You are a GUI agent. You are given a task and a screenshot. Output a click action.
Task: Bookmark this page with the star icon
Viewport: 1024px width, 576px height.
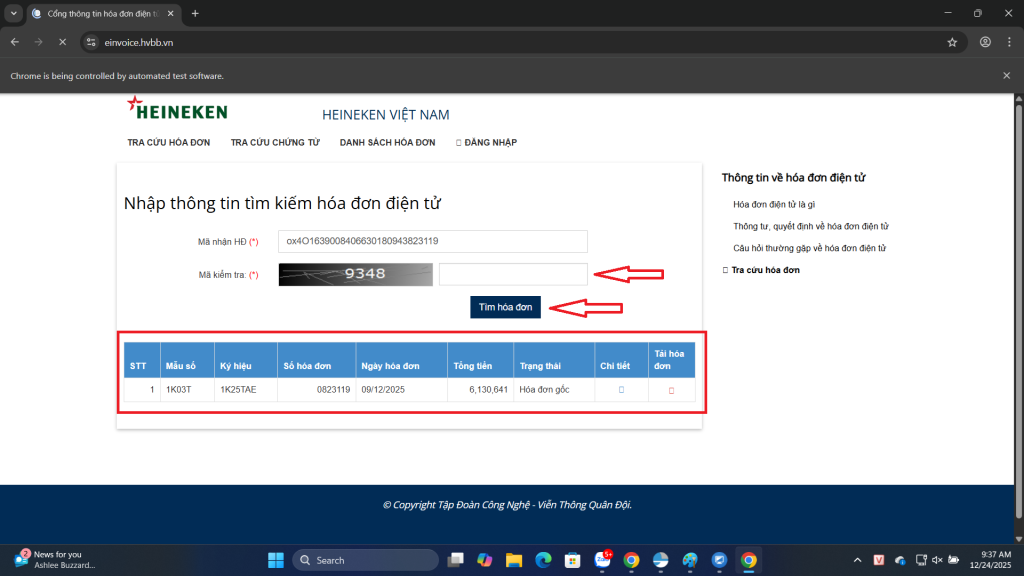tap(952, 42)
